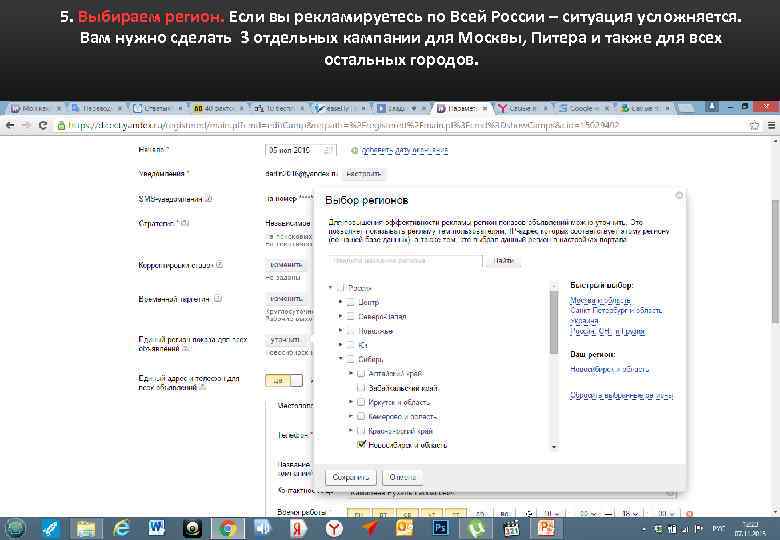
Task: Check the Центр region checkbox
Action: pyautogui.click(x=351, y=302)
